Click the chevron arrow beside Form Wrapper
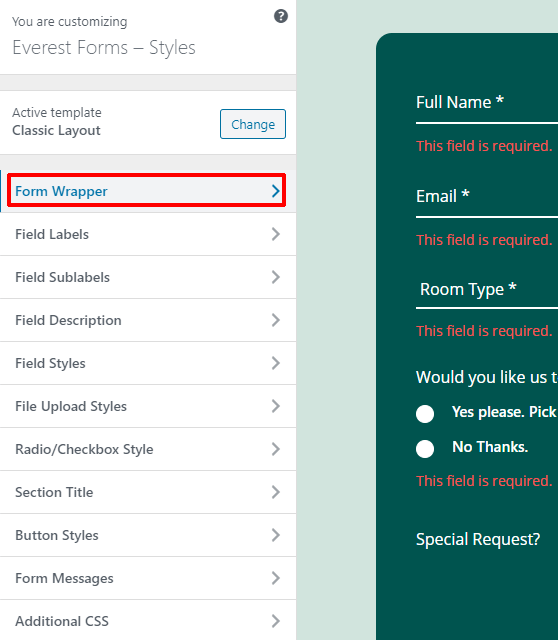The width and height of the screenshot is (558, 640). coord(276,191)
